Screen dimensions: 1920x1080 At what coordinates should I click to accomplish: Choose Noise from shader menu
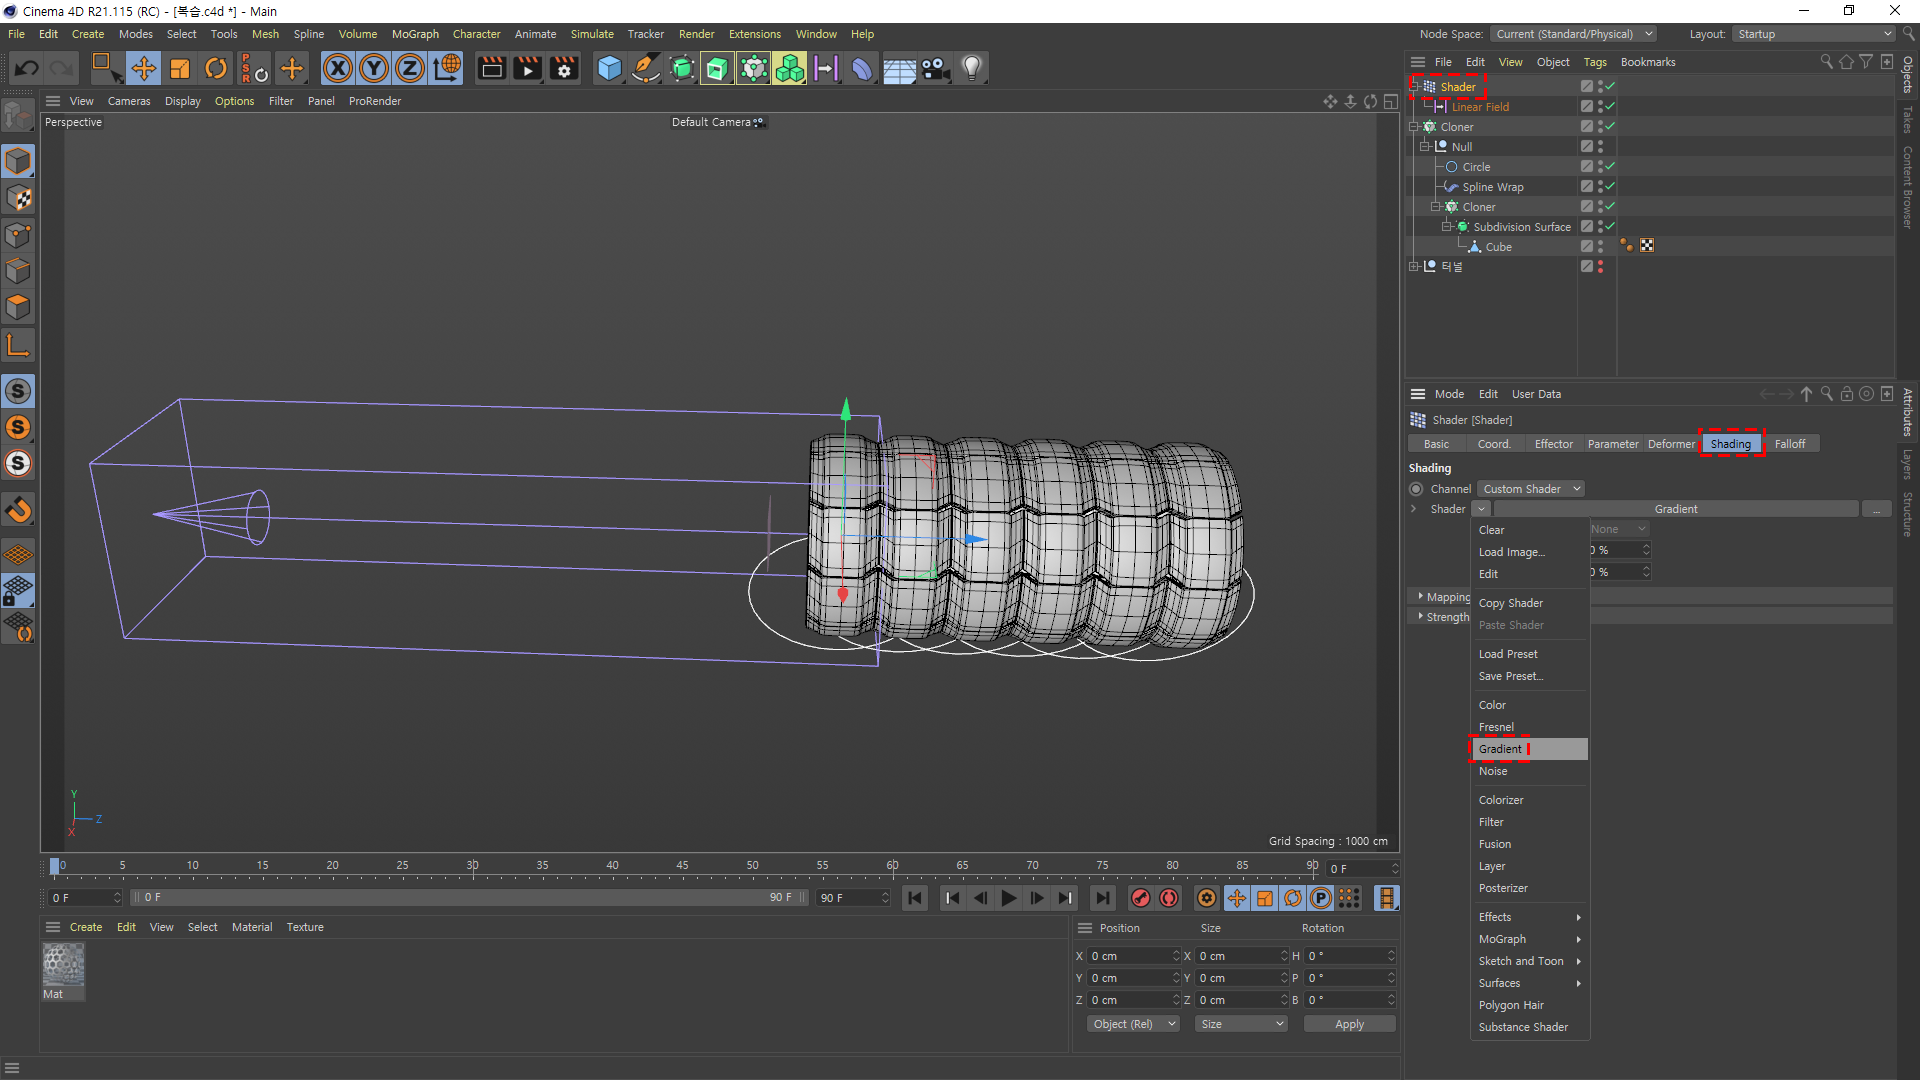[1493, 771]
